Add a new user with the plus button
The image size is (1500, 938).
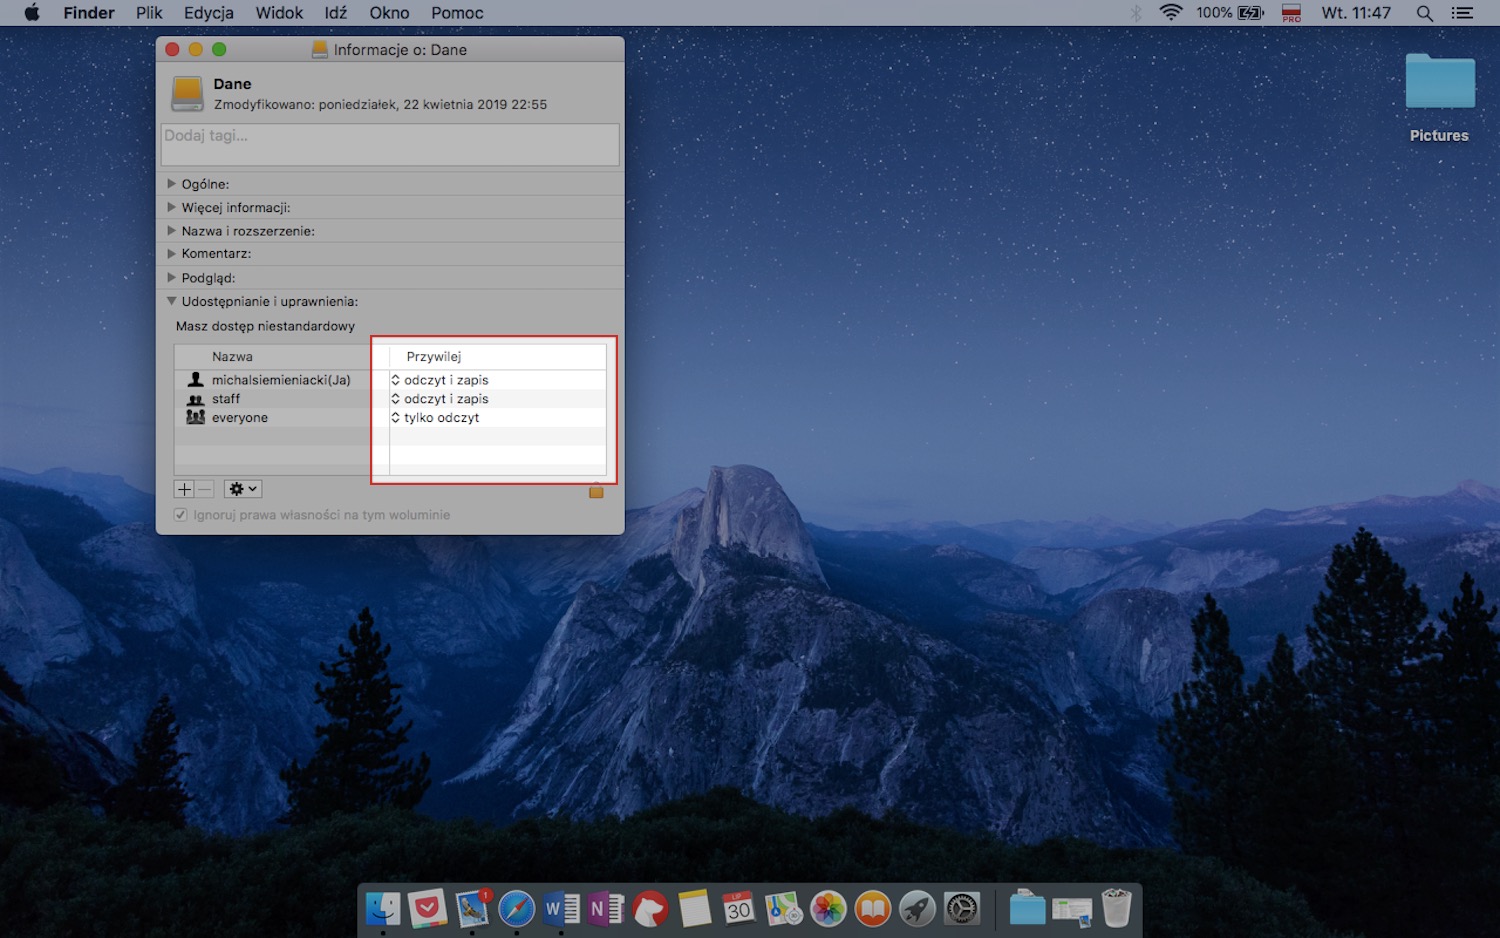pos(183,488)
